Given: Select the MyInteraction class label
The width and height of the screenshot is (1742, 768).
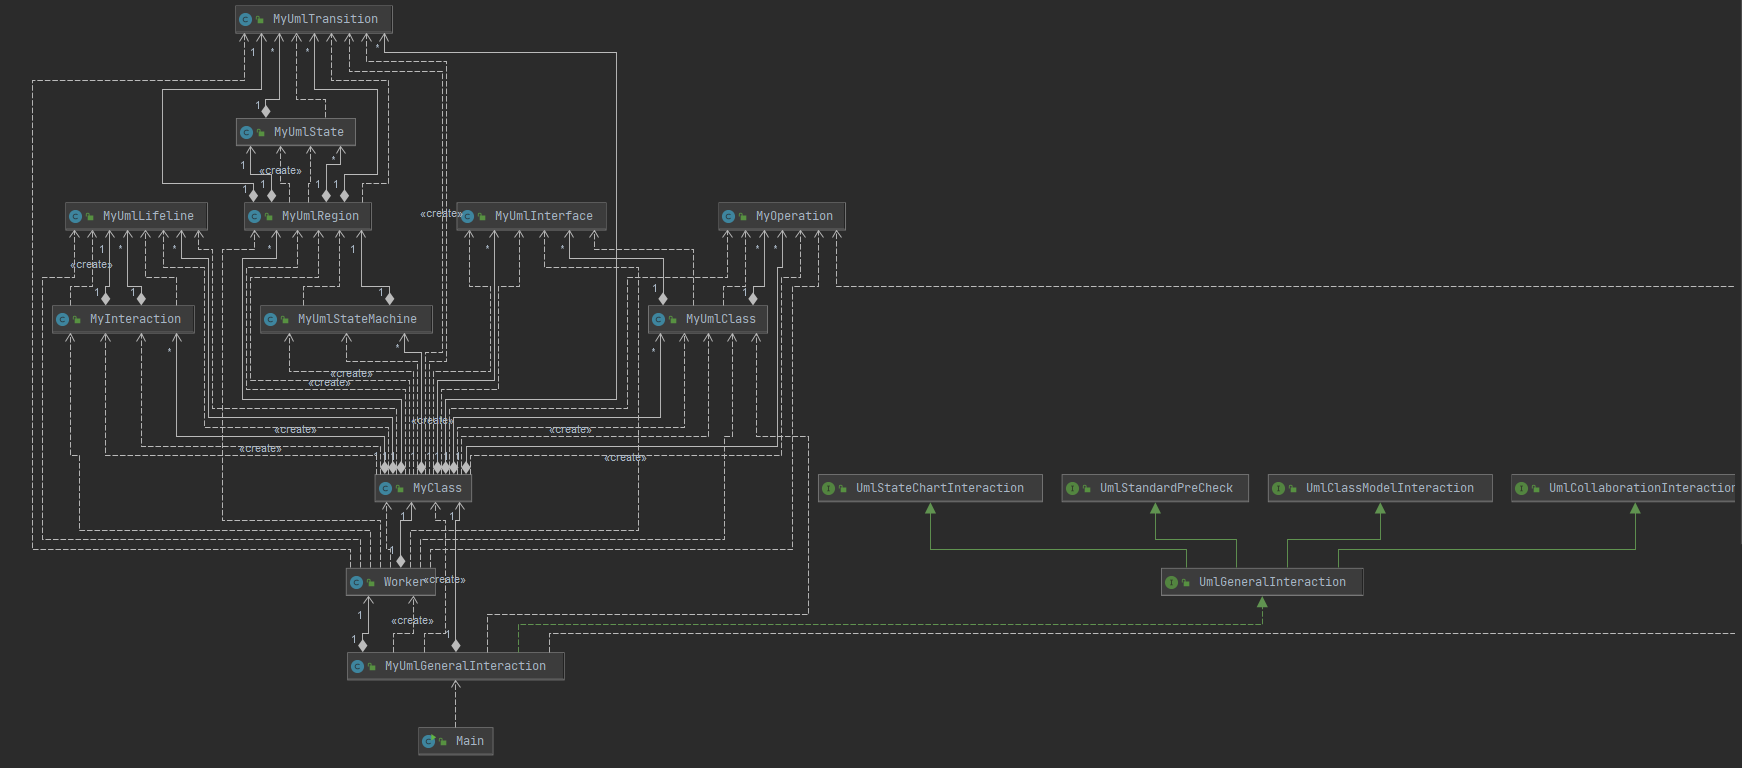Looking at the screenshot, I should pyautogui.click(x=135, y=319).
